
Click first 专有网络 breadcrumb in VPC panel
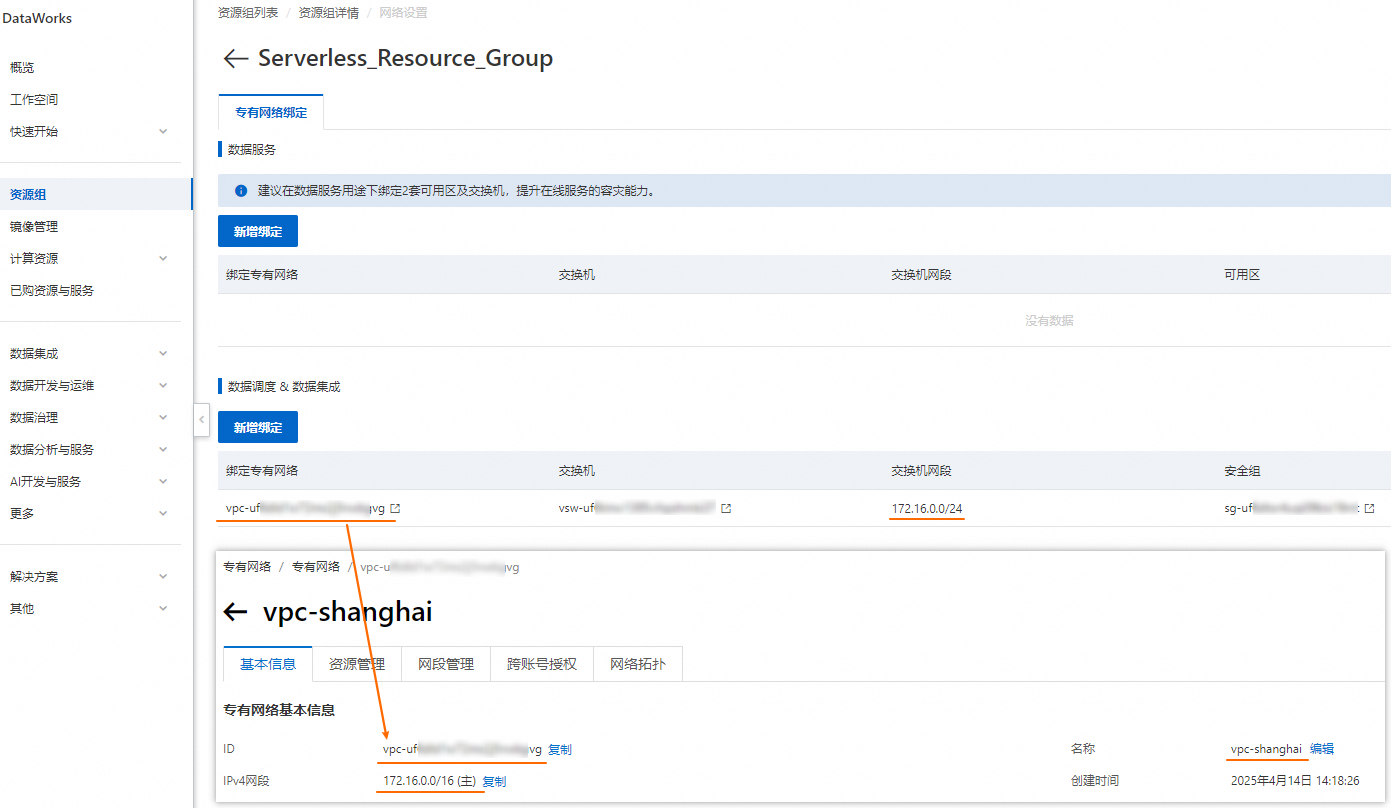[x=247, y=567]
